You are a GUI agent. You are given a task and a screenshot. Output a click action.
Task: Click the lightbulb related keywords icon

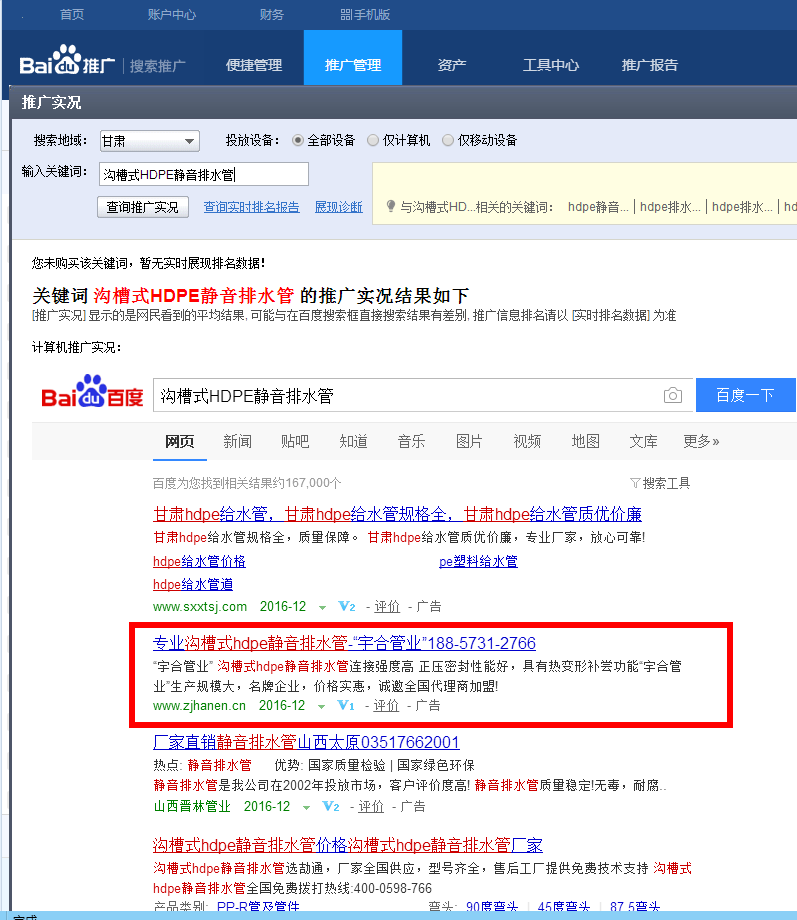391,207
